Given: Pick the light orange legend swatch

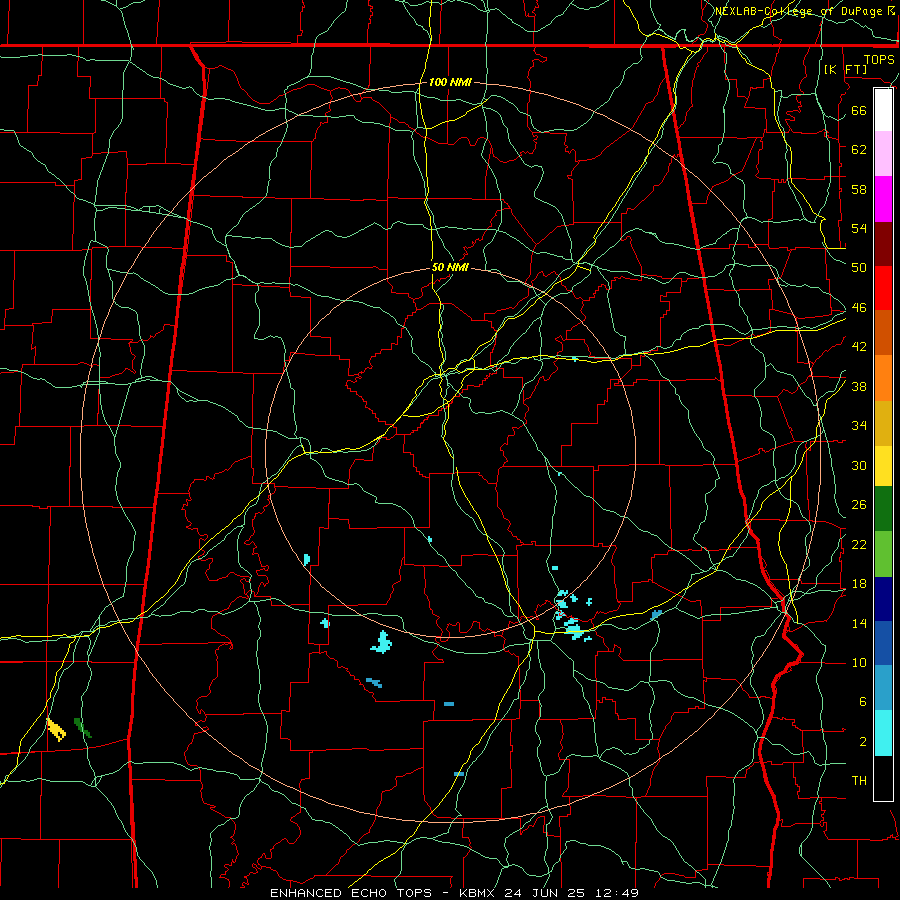Looking at the screenshot, I should click(883, 378).
